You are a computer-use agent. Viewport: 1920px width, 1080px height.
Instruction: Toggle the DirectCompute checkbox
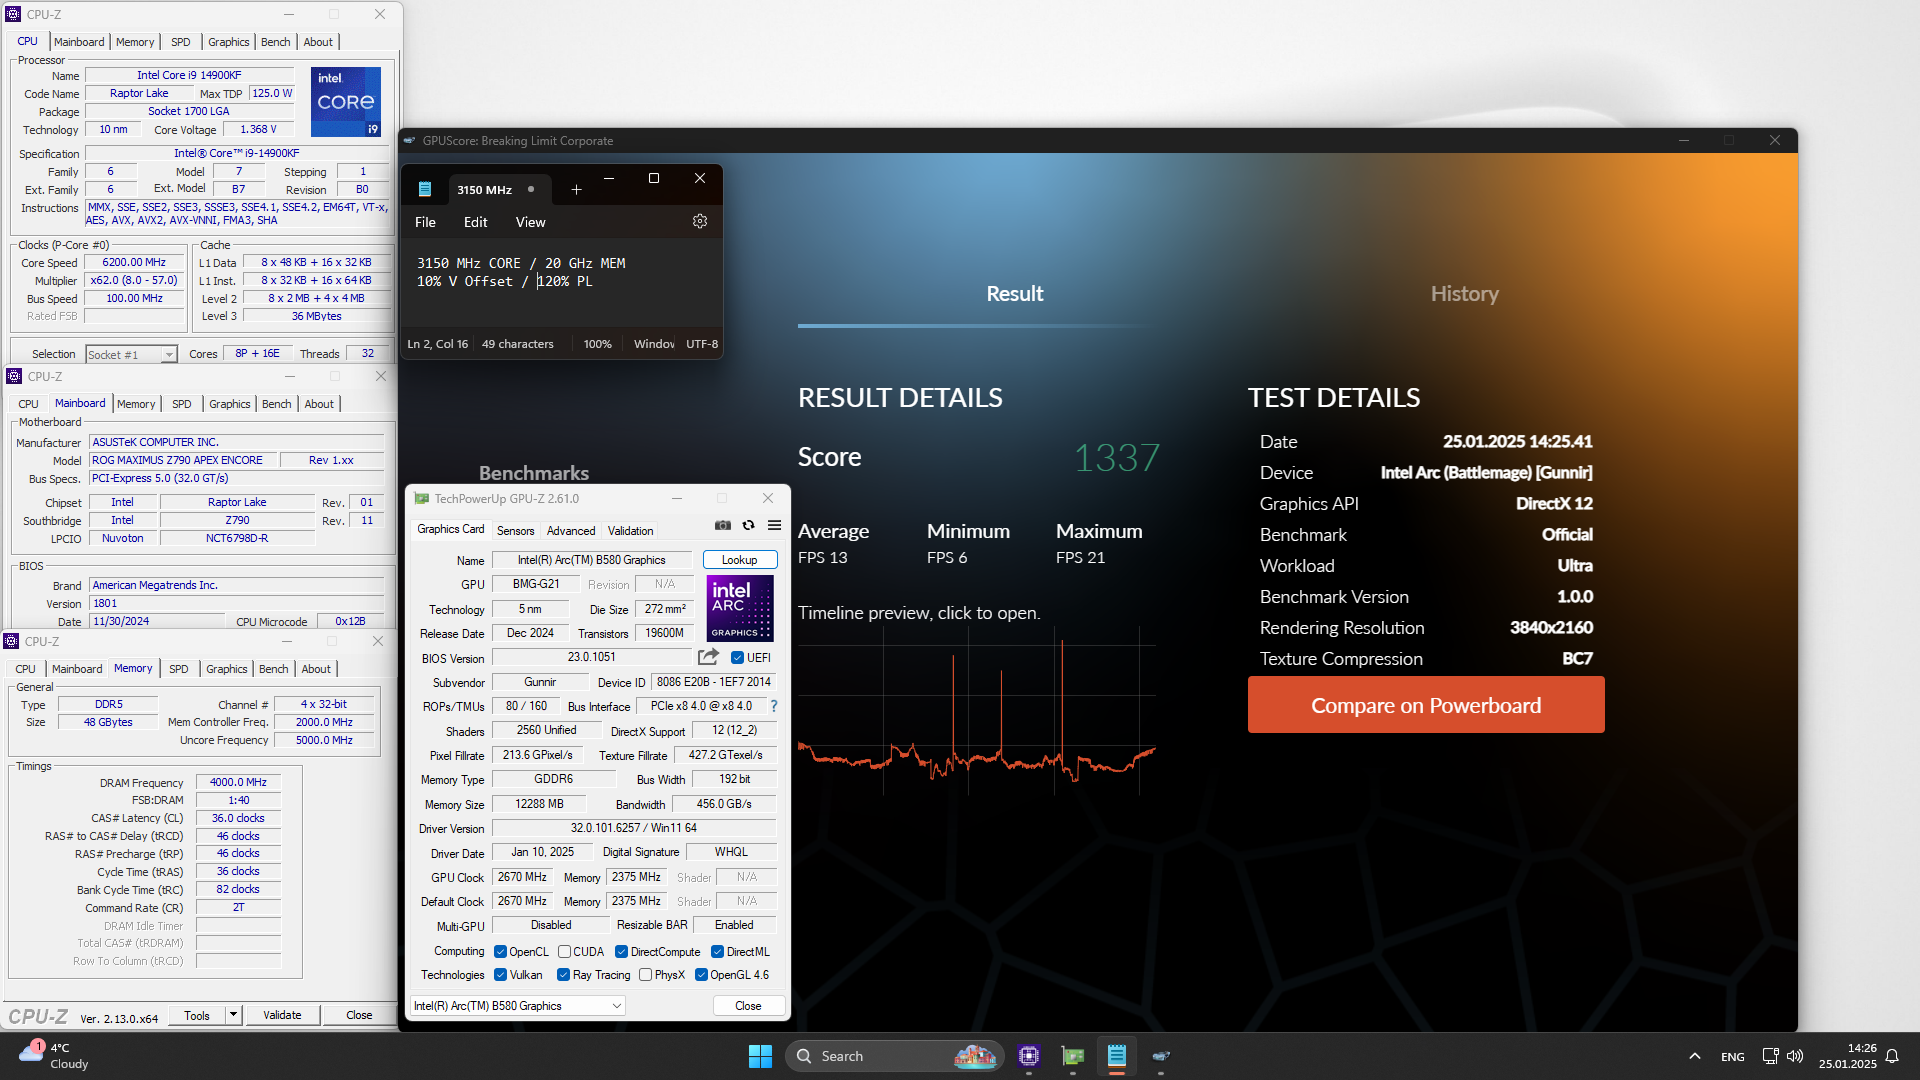621,951
